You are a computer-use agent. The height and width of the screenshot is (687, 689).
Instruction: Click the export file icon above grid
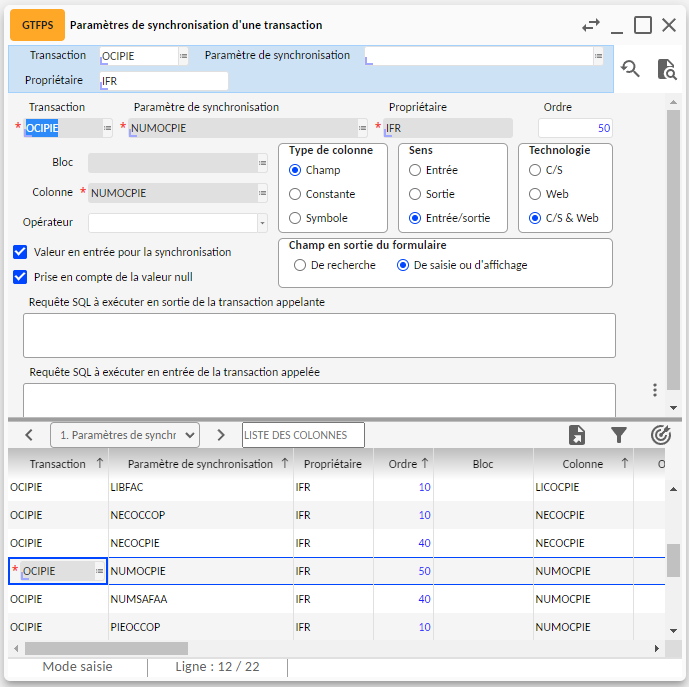pos(577,435)
